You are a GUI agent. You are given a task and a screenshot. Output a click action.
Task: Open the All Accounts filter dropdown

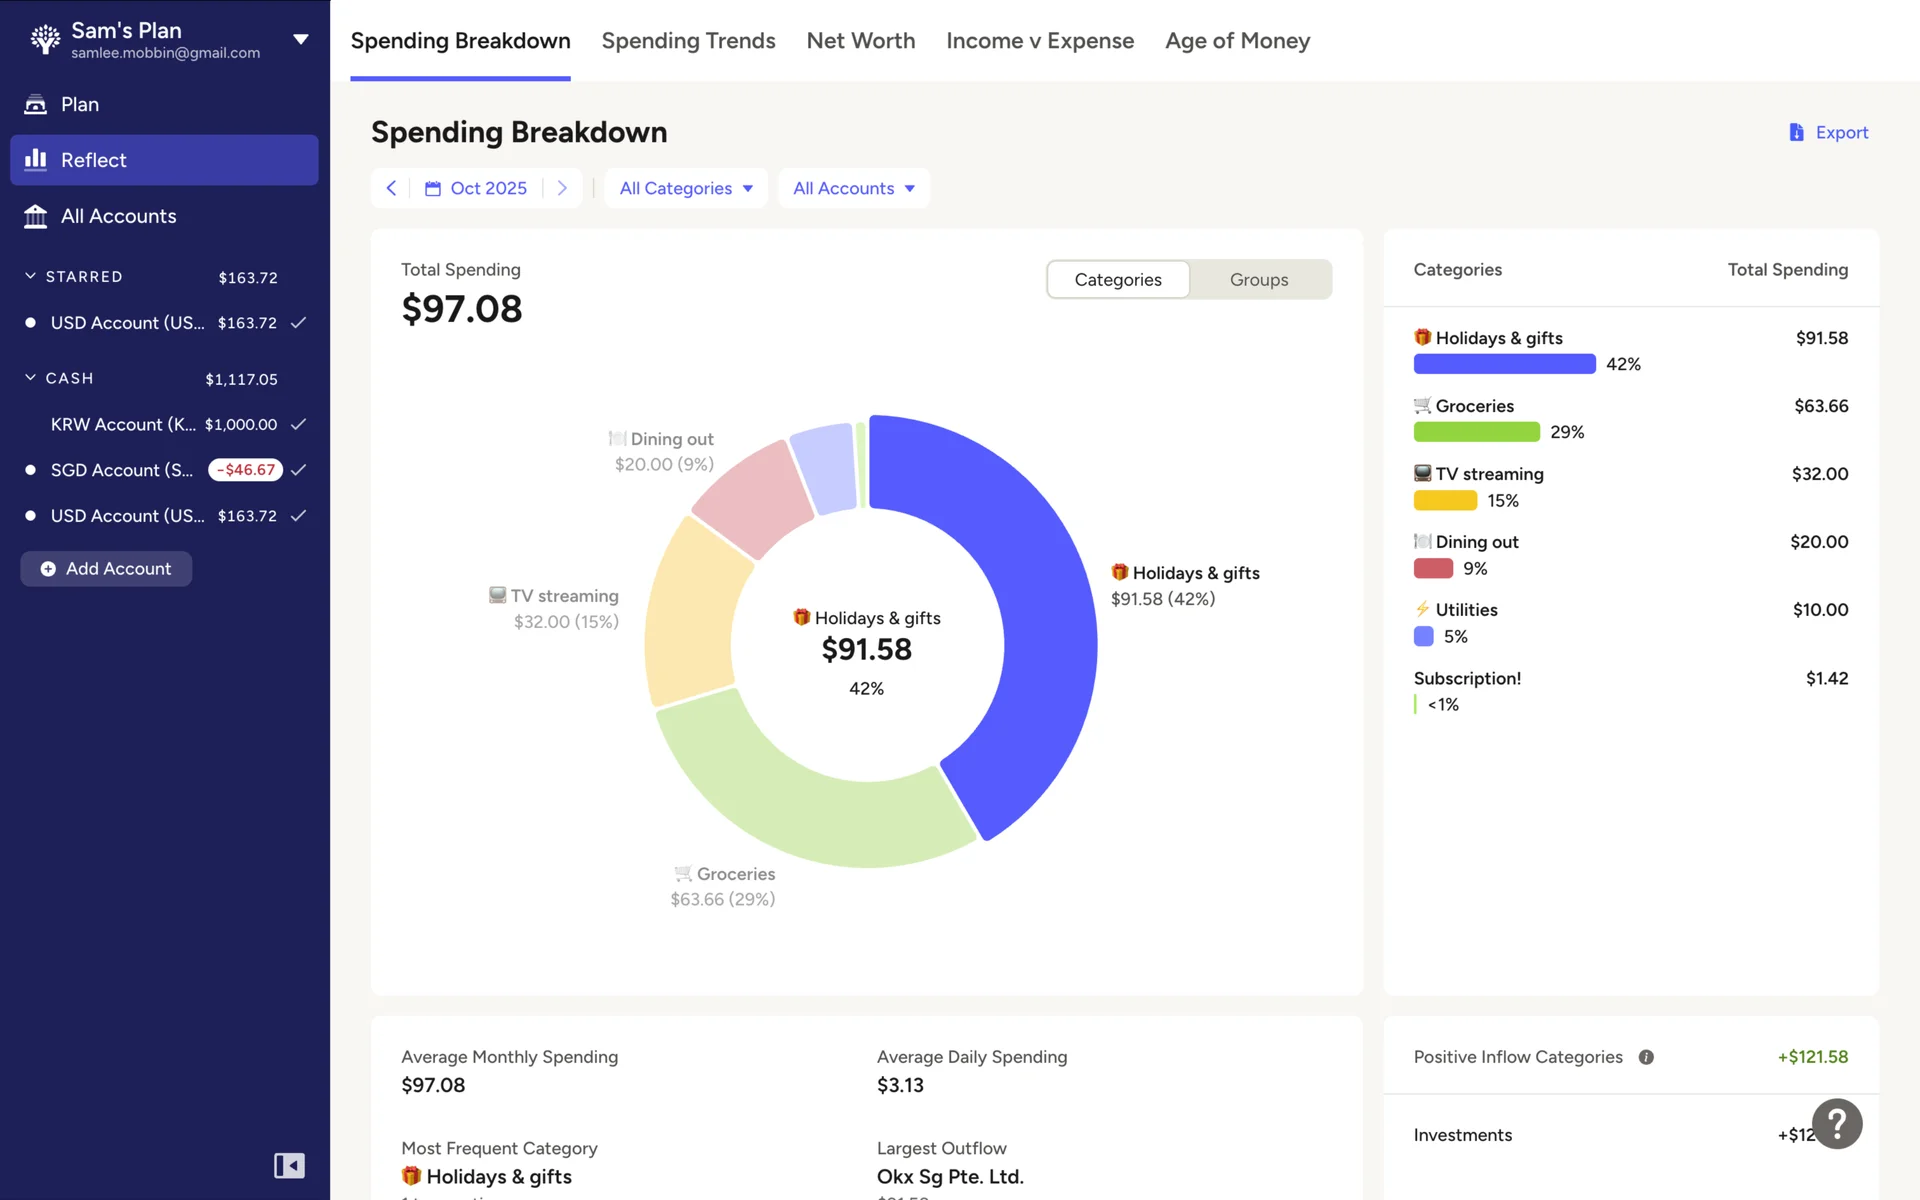click(853, 188)
